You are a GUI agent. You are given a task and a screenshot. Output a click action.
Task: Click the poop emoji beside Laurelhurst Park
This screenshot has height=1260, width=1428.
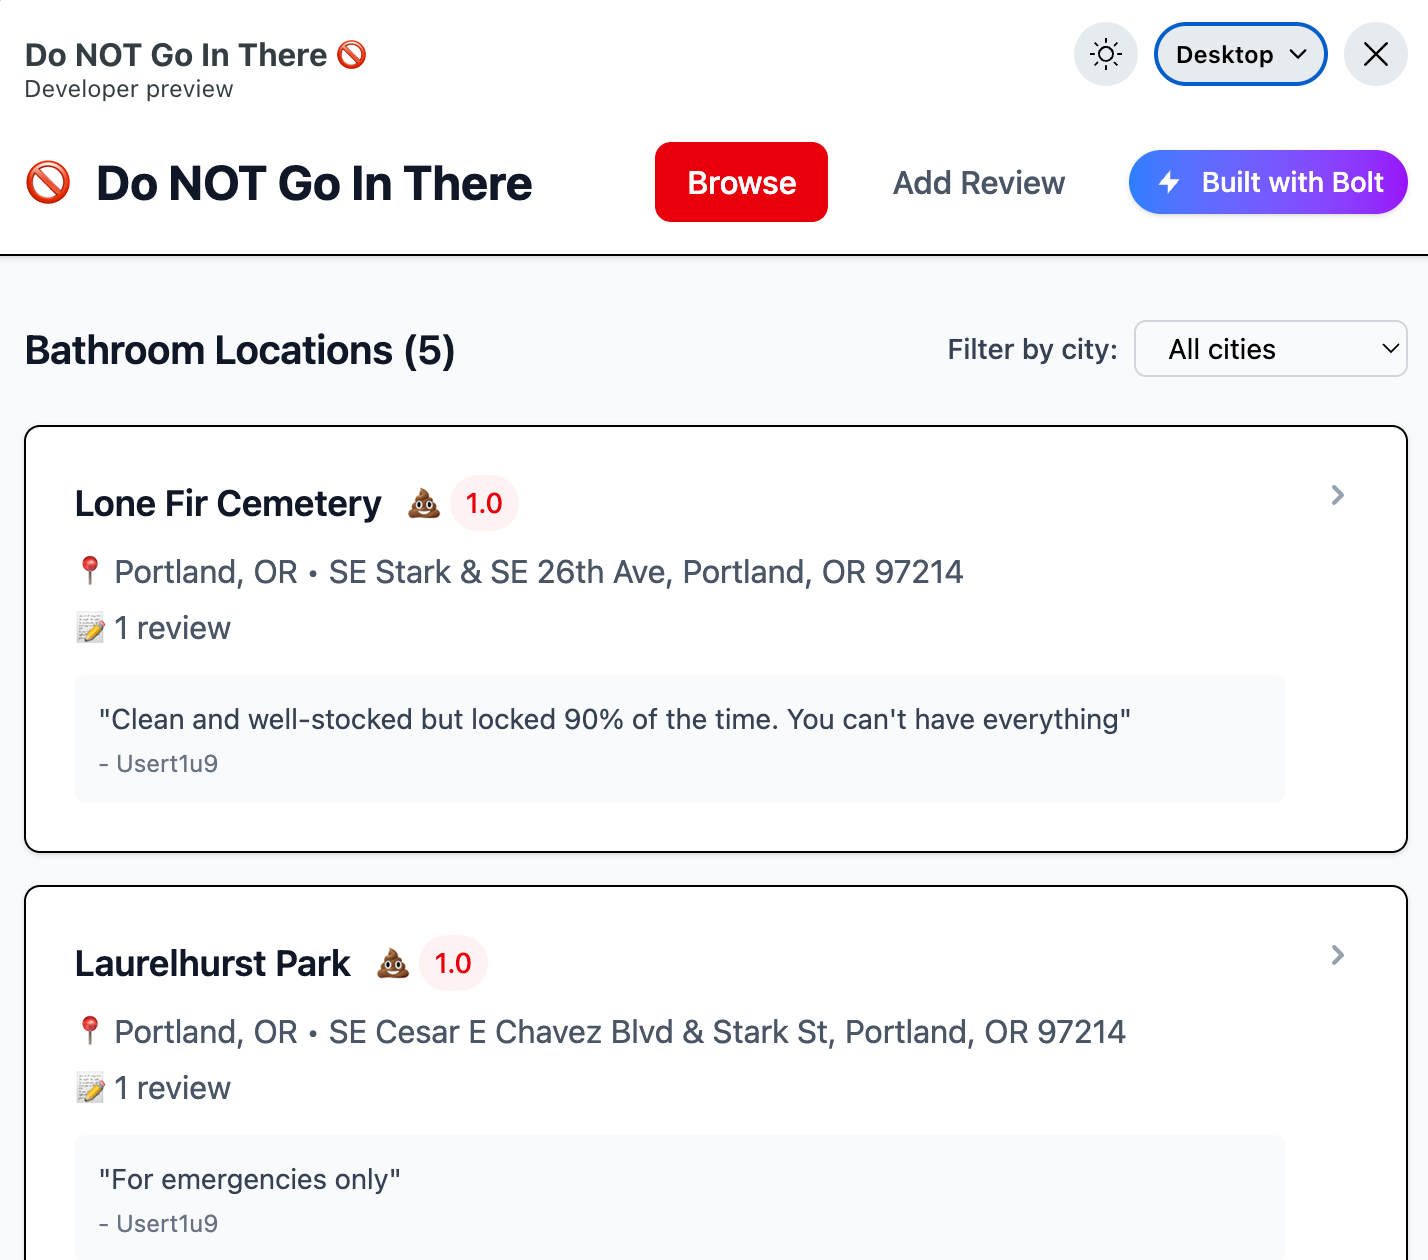[x=393, y=963]
